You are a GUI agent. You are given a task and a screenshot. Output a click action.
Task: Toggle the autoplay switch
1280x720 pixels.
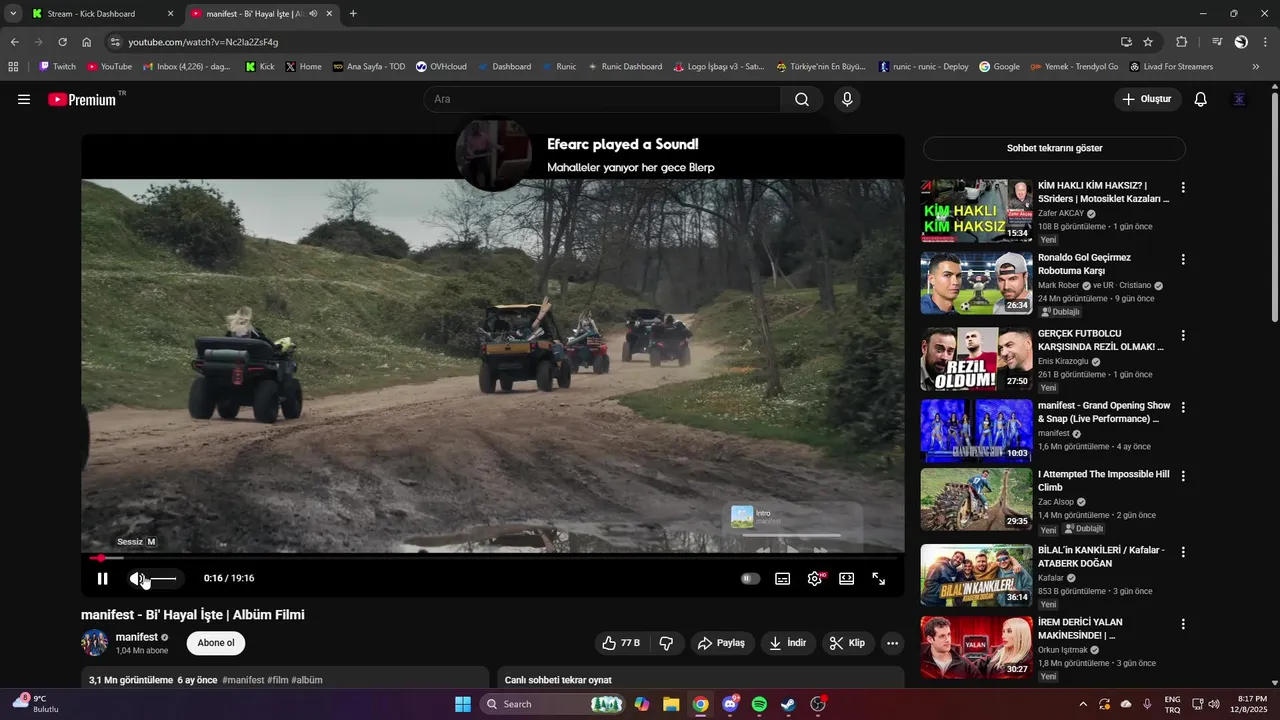750,578
